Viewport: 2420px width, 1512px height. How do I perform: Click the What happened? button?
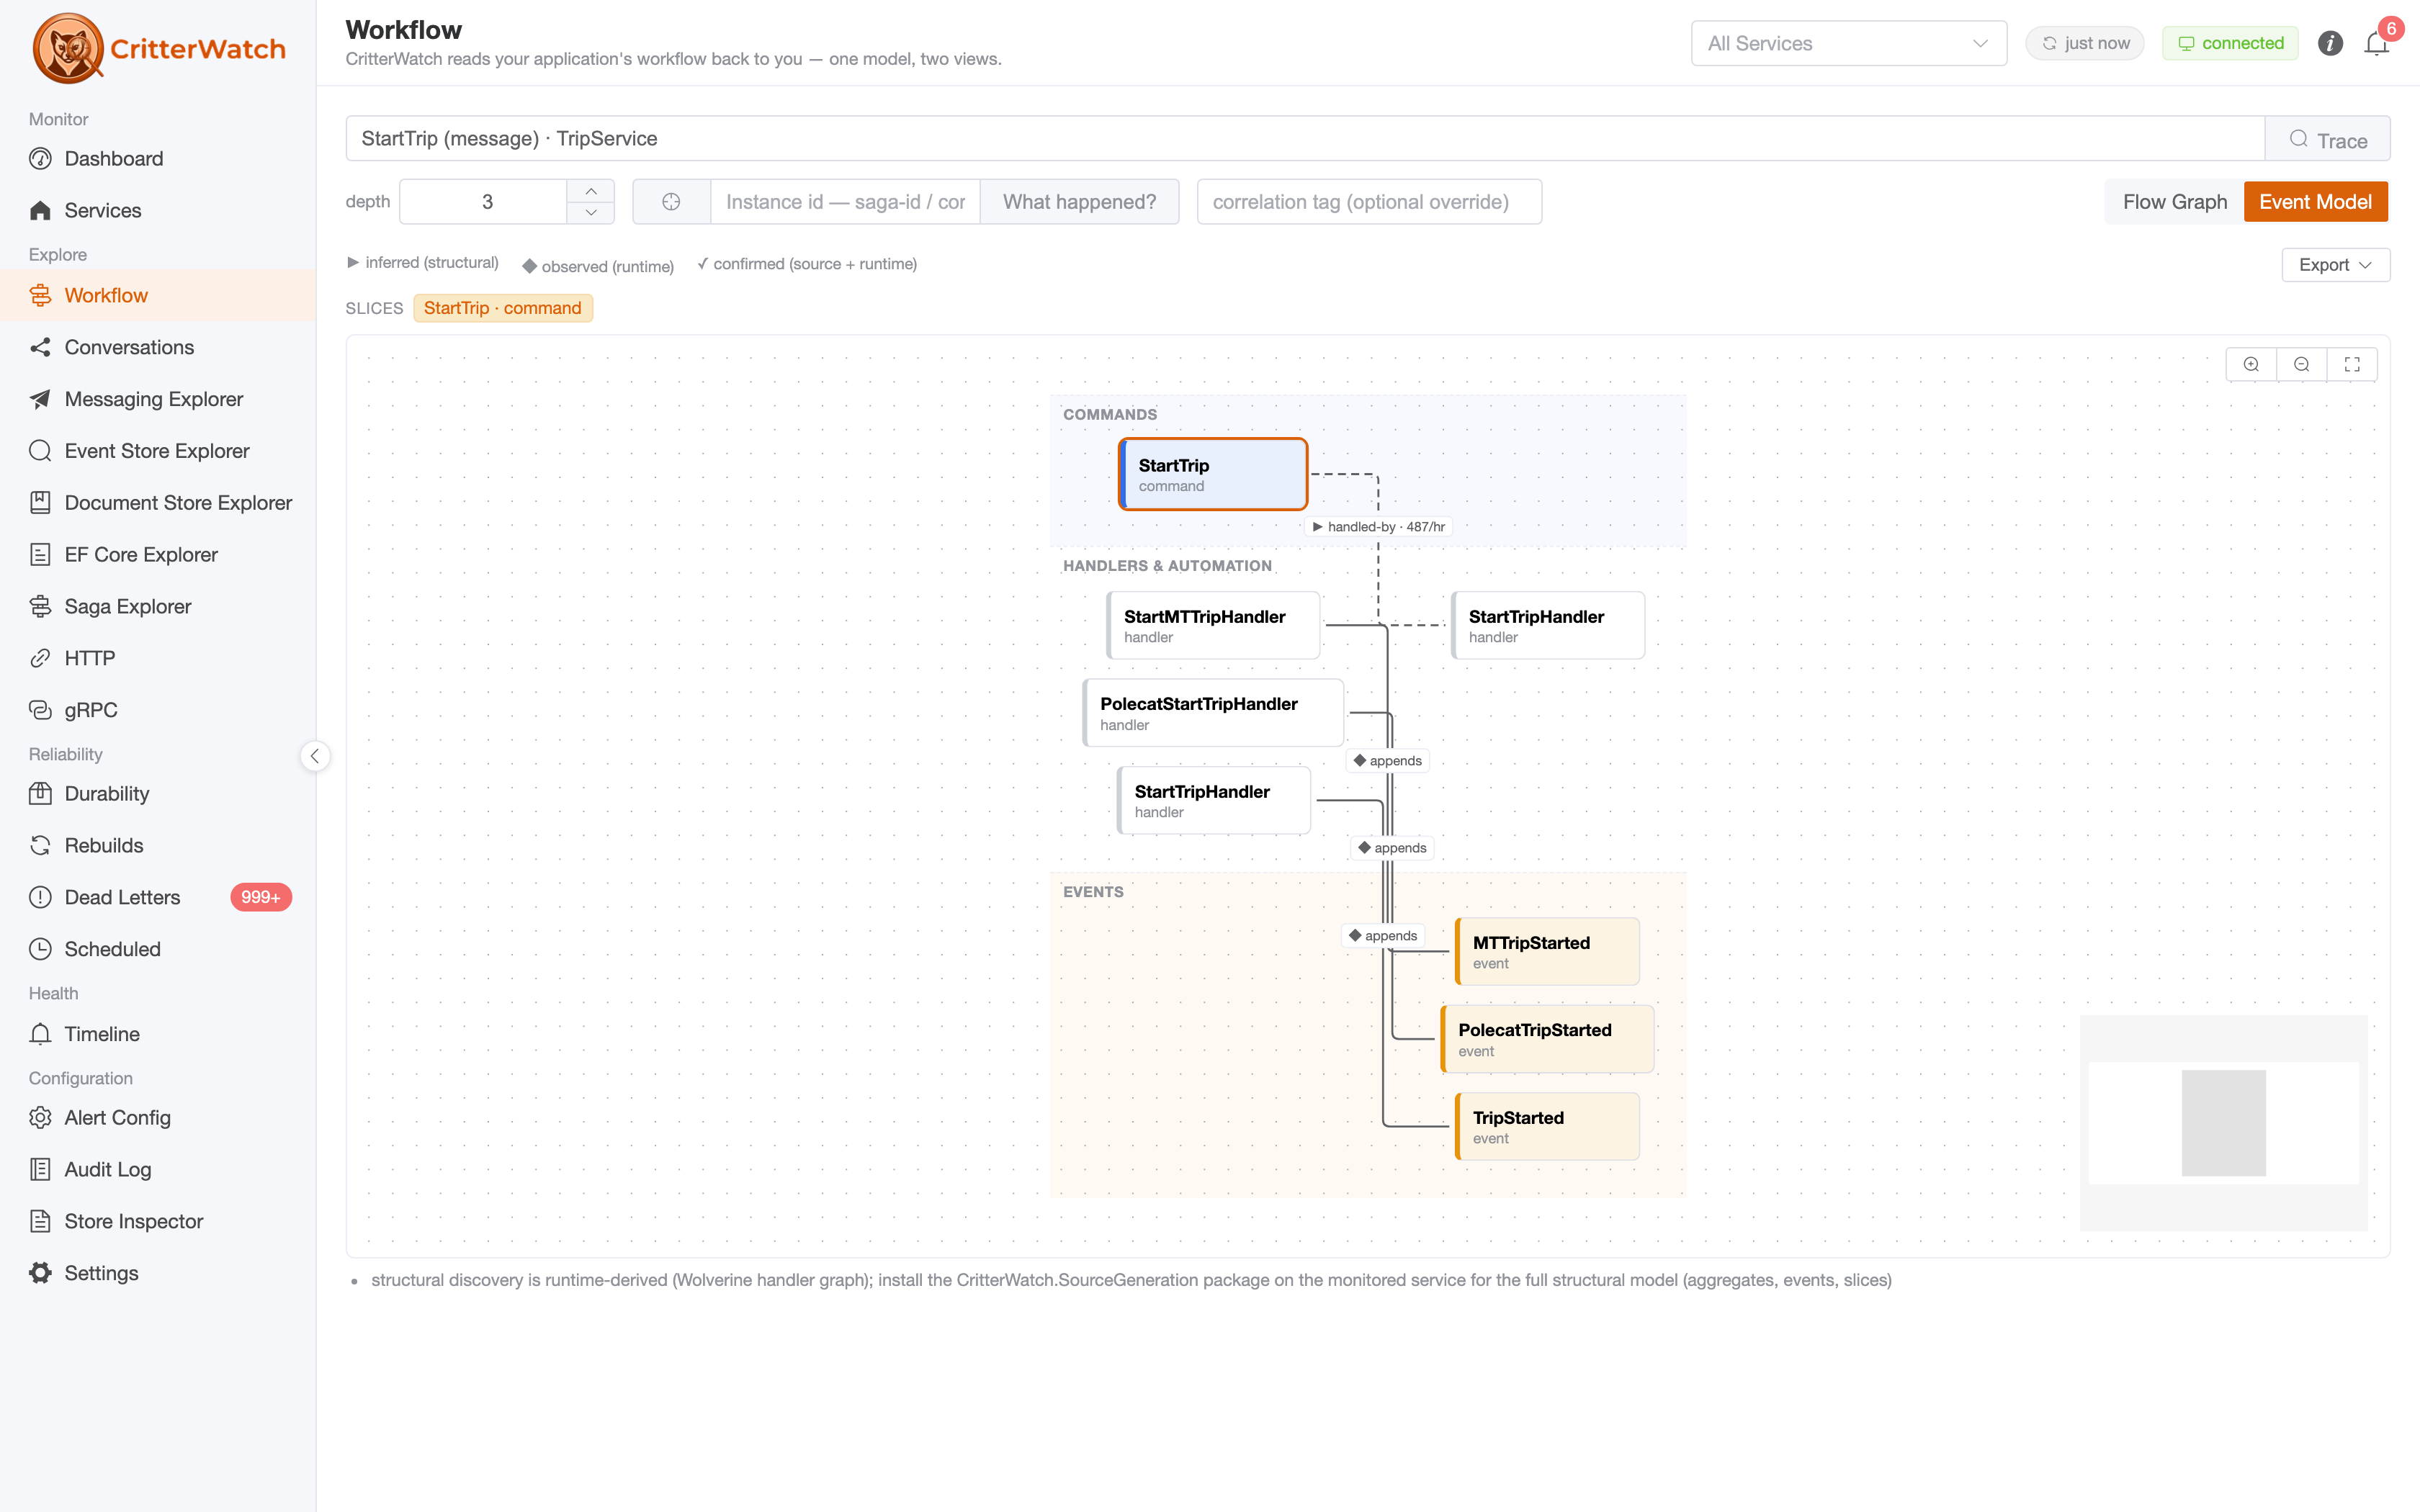(x=1079, y=202)
